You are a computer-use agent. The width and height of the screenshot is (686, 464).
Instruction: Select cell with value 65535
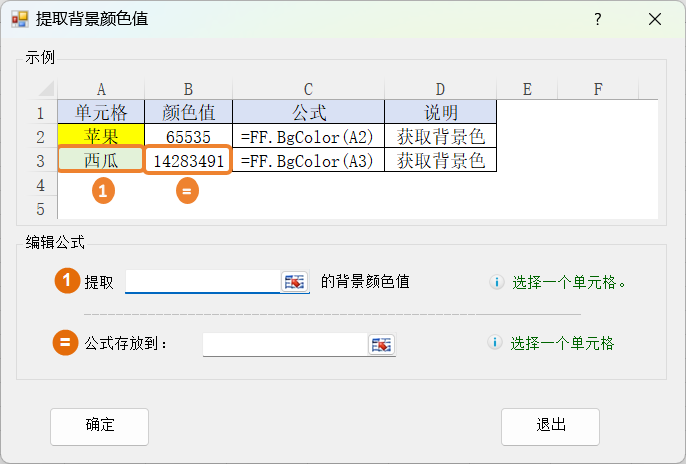pyautogui.click(x=188, y=136)
